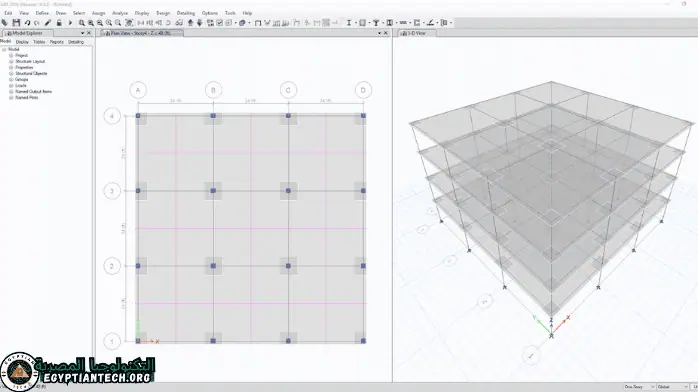
Task: Click the Pan hand tool icon
Action: (129, 23)
